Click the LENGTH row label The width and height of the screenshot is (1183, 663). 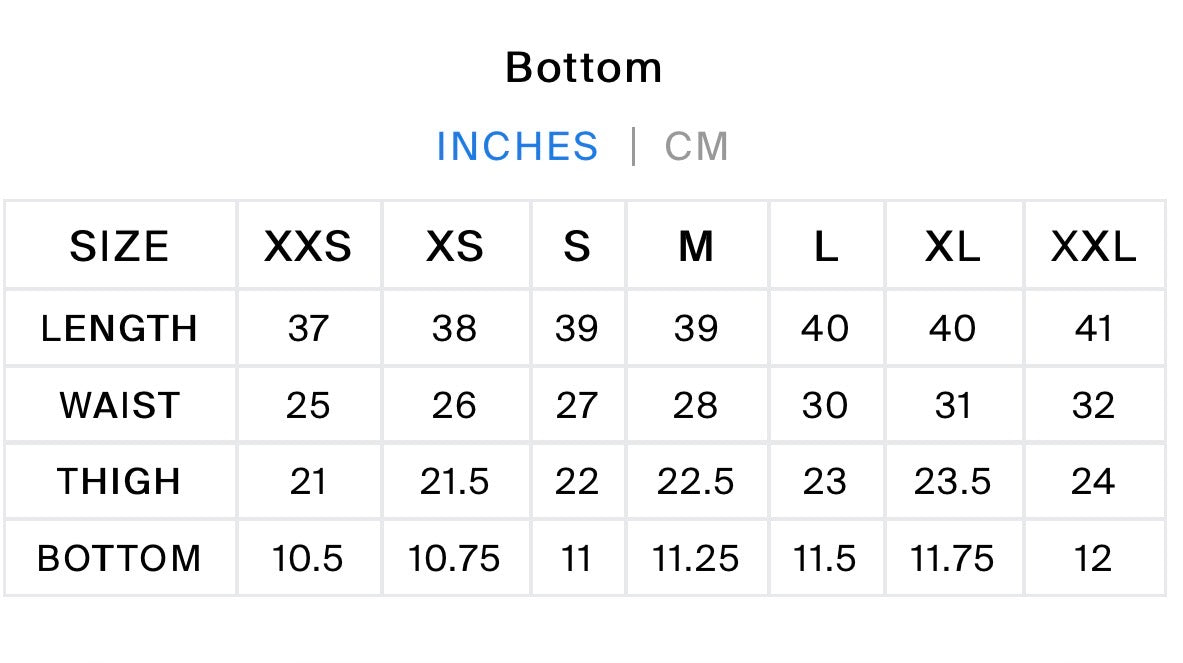[x=119, y=329]
